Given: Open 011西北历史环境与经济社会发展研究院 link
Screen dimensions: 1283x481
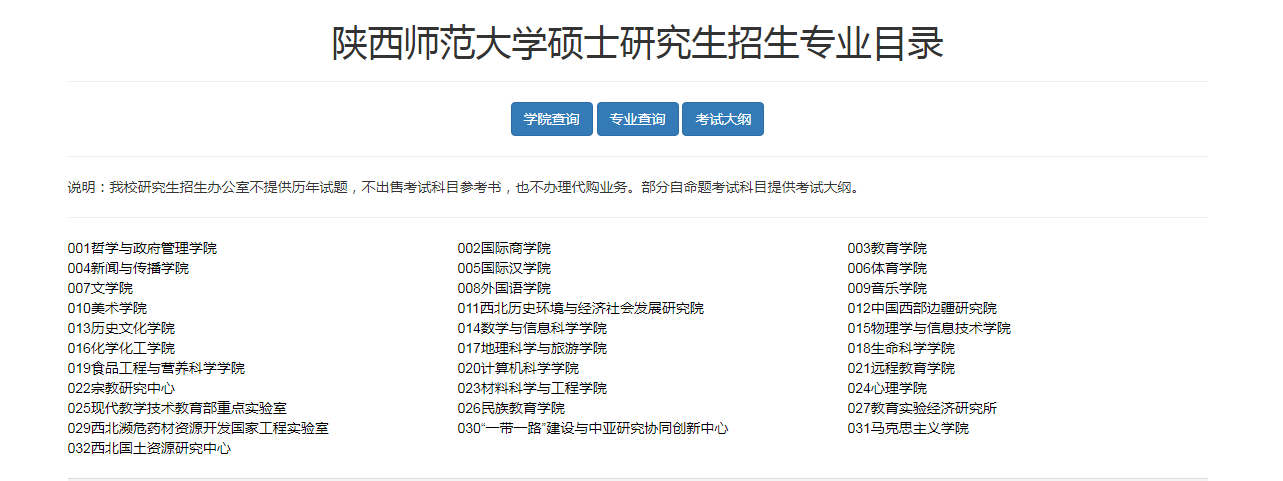Looking at the screenshot, I should (x=580, y=308).
